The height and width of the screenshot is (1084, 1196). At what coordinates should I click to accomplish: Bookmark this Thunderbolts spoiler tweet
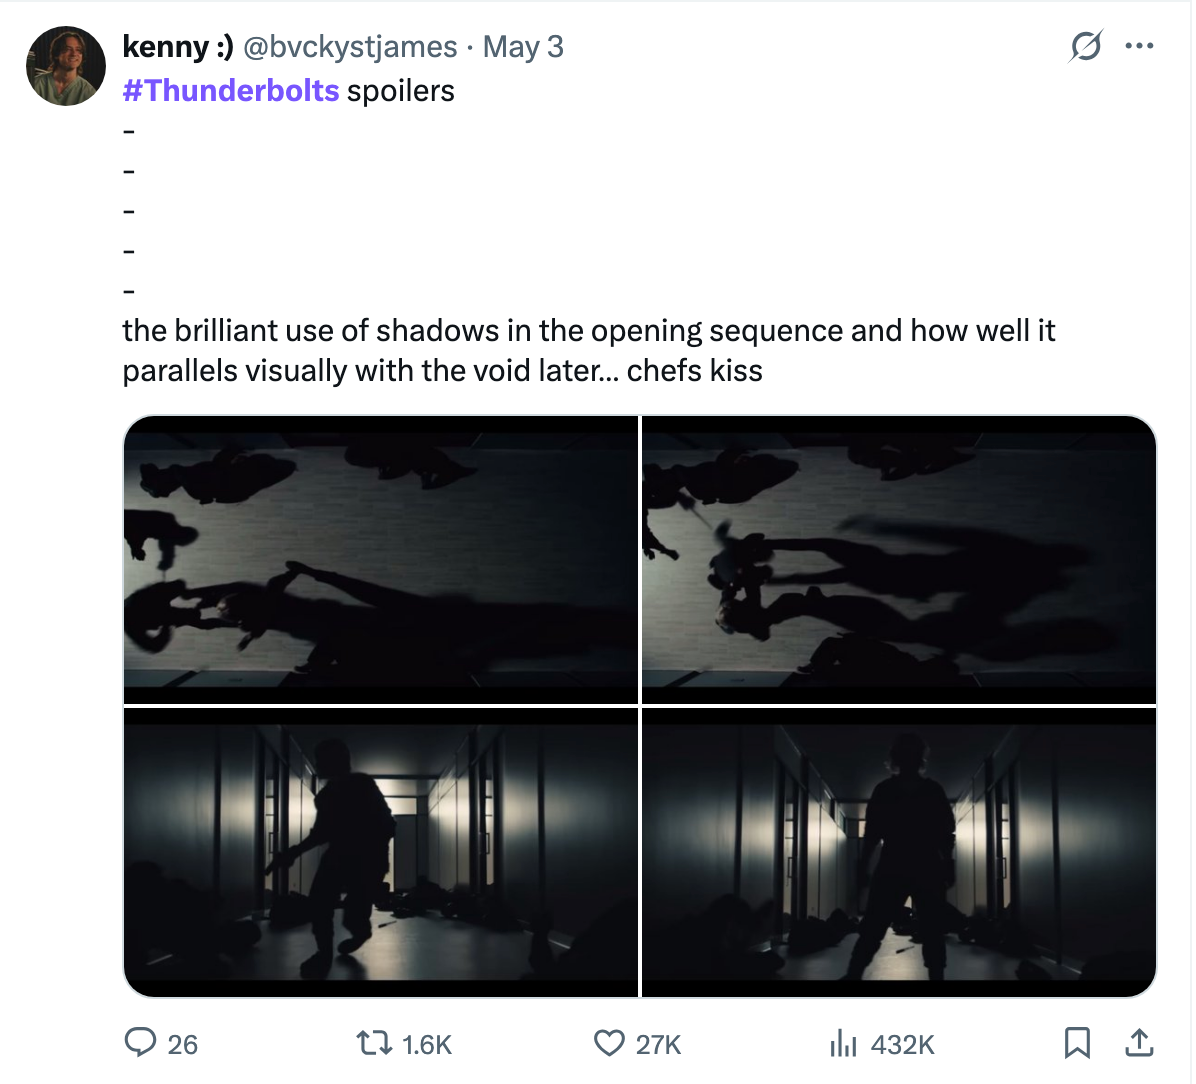point(1078,1043)
